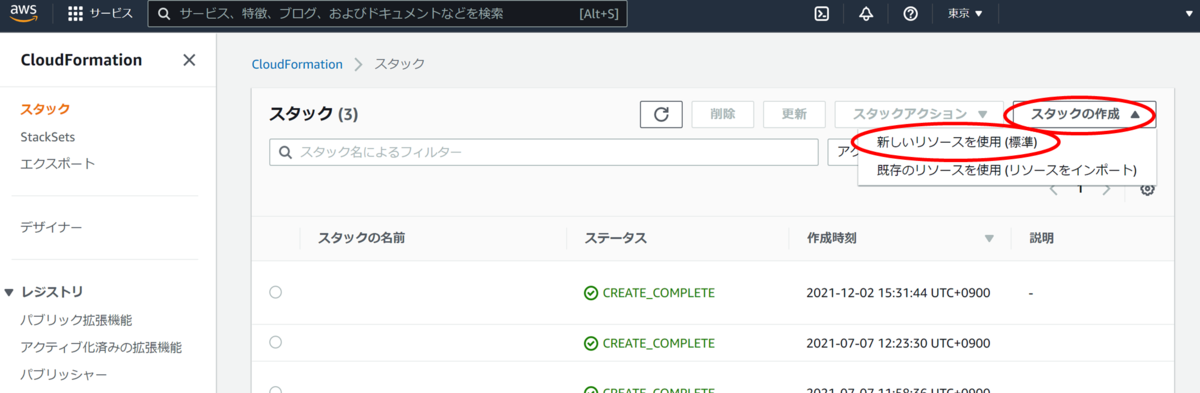
Task: Open パブリック拡張機能 in the registry
Action: point(76,320)
